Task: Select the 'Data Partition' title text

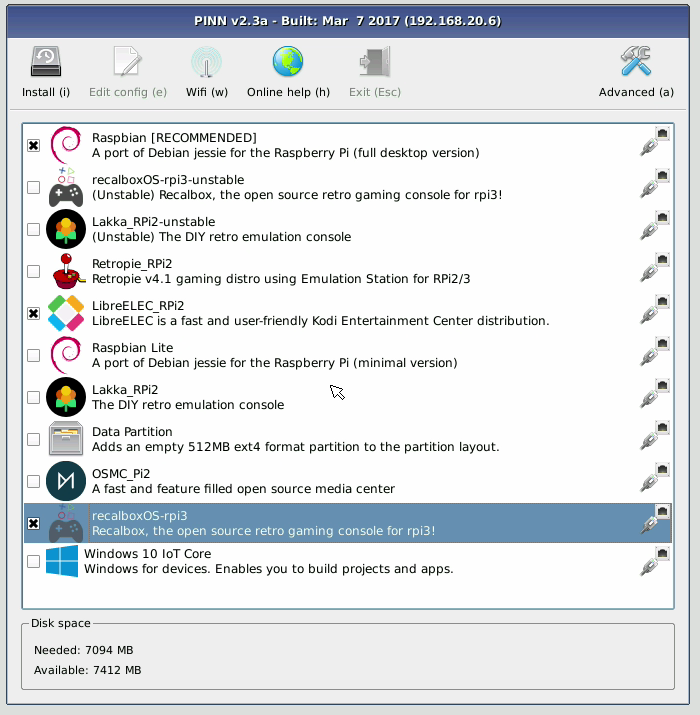Action: (x=132, y=431)
